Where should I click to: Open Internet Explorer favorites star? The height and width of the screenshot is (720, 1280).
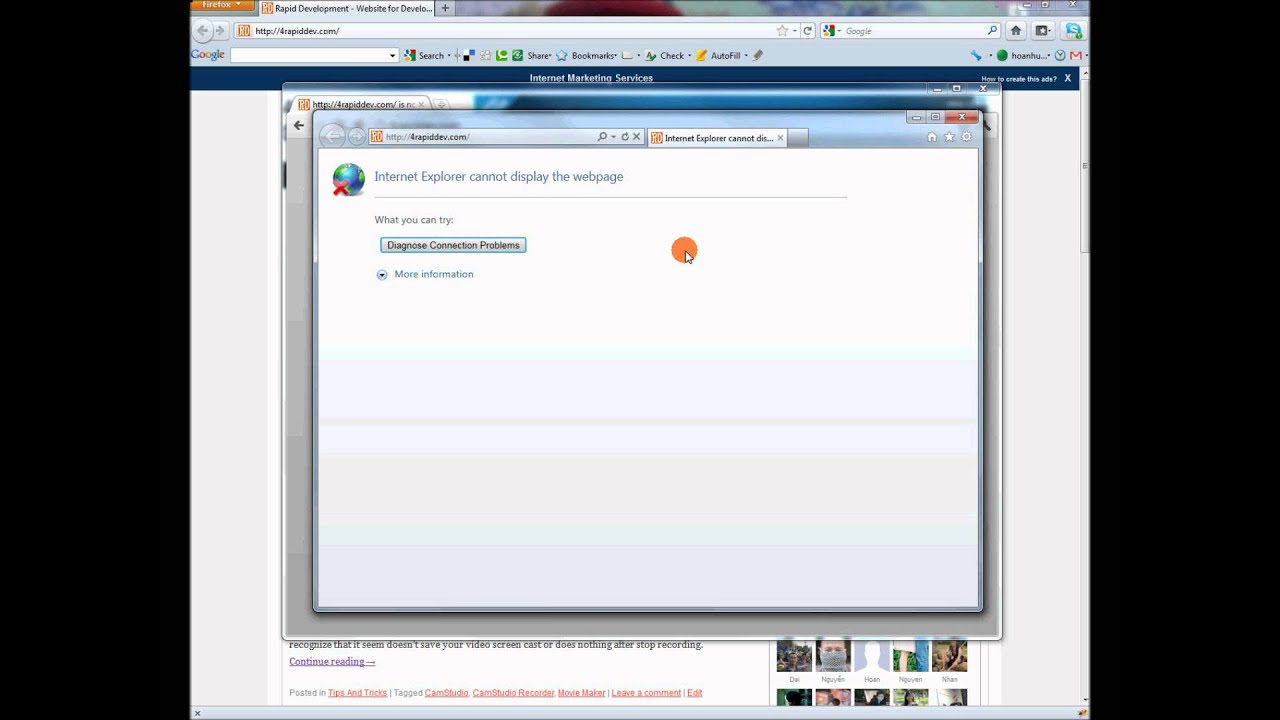(x=949, y=137)
